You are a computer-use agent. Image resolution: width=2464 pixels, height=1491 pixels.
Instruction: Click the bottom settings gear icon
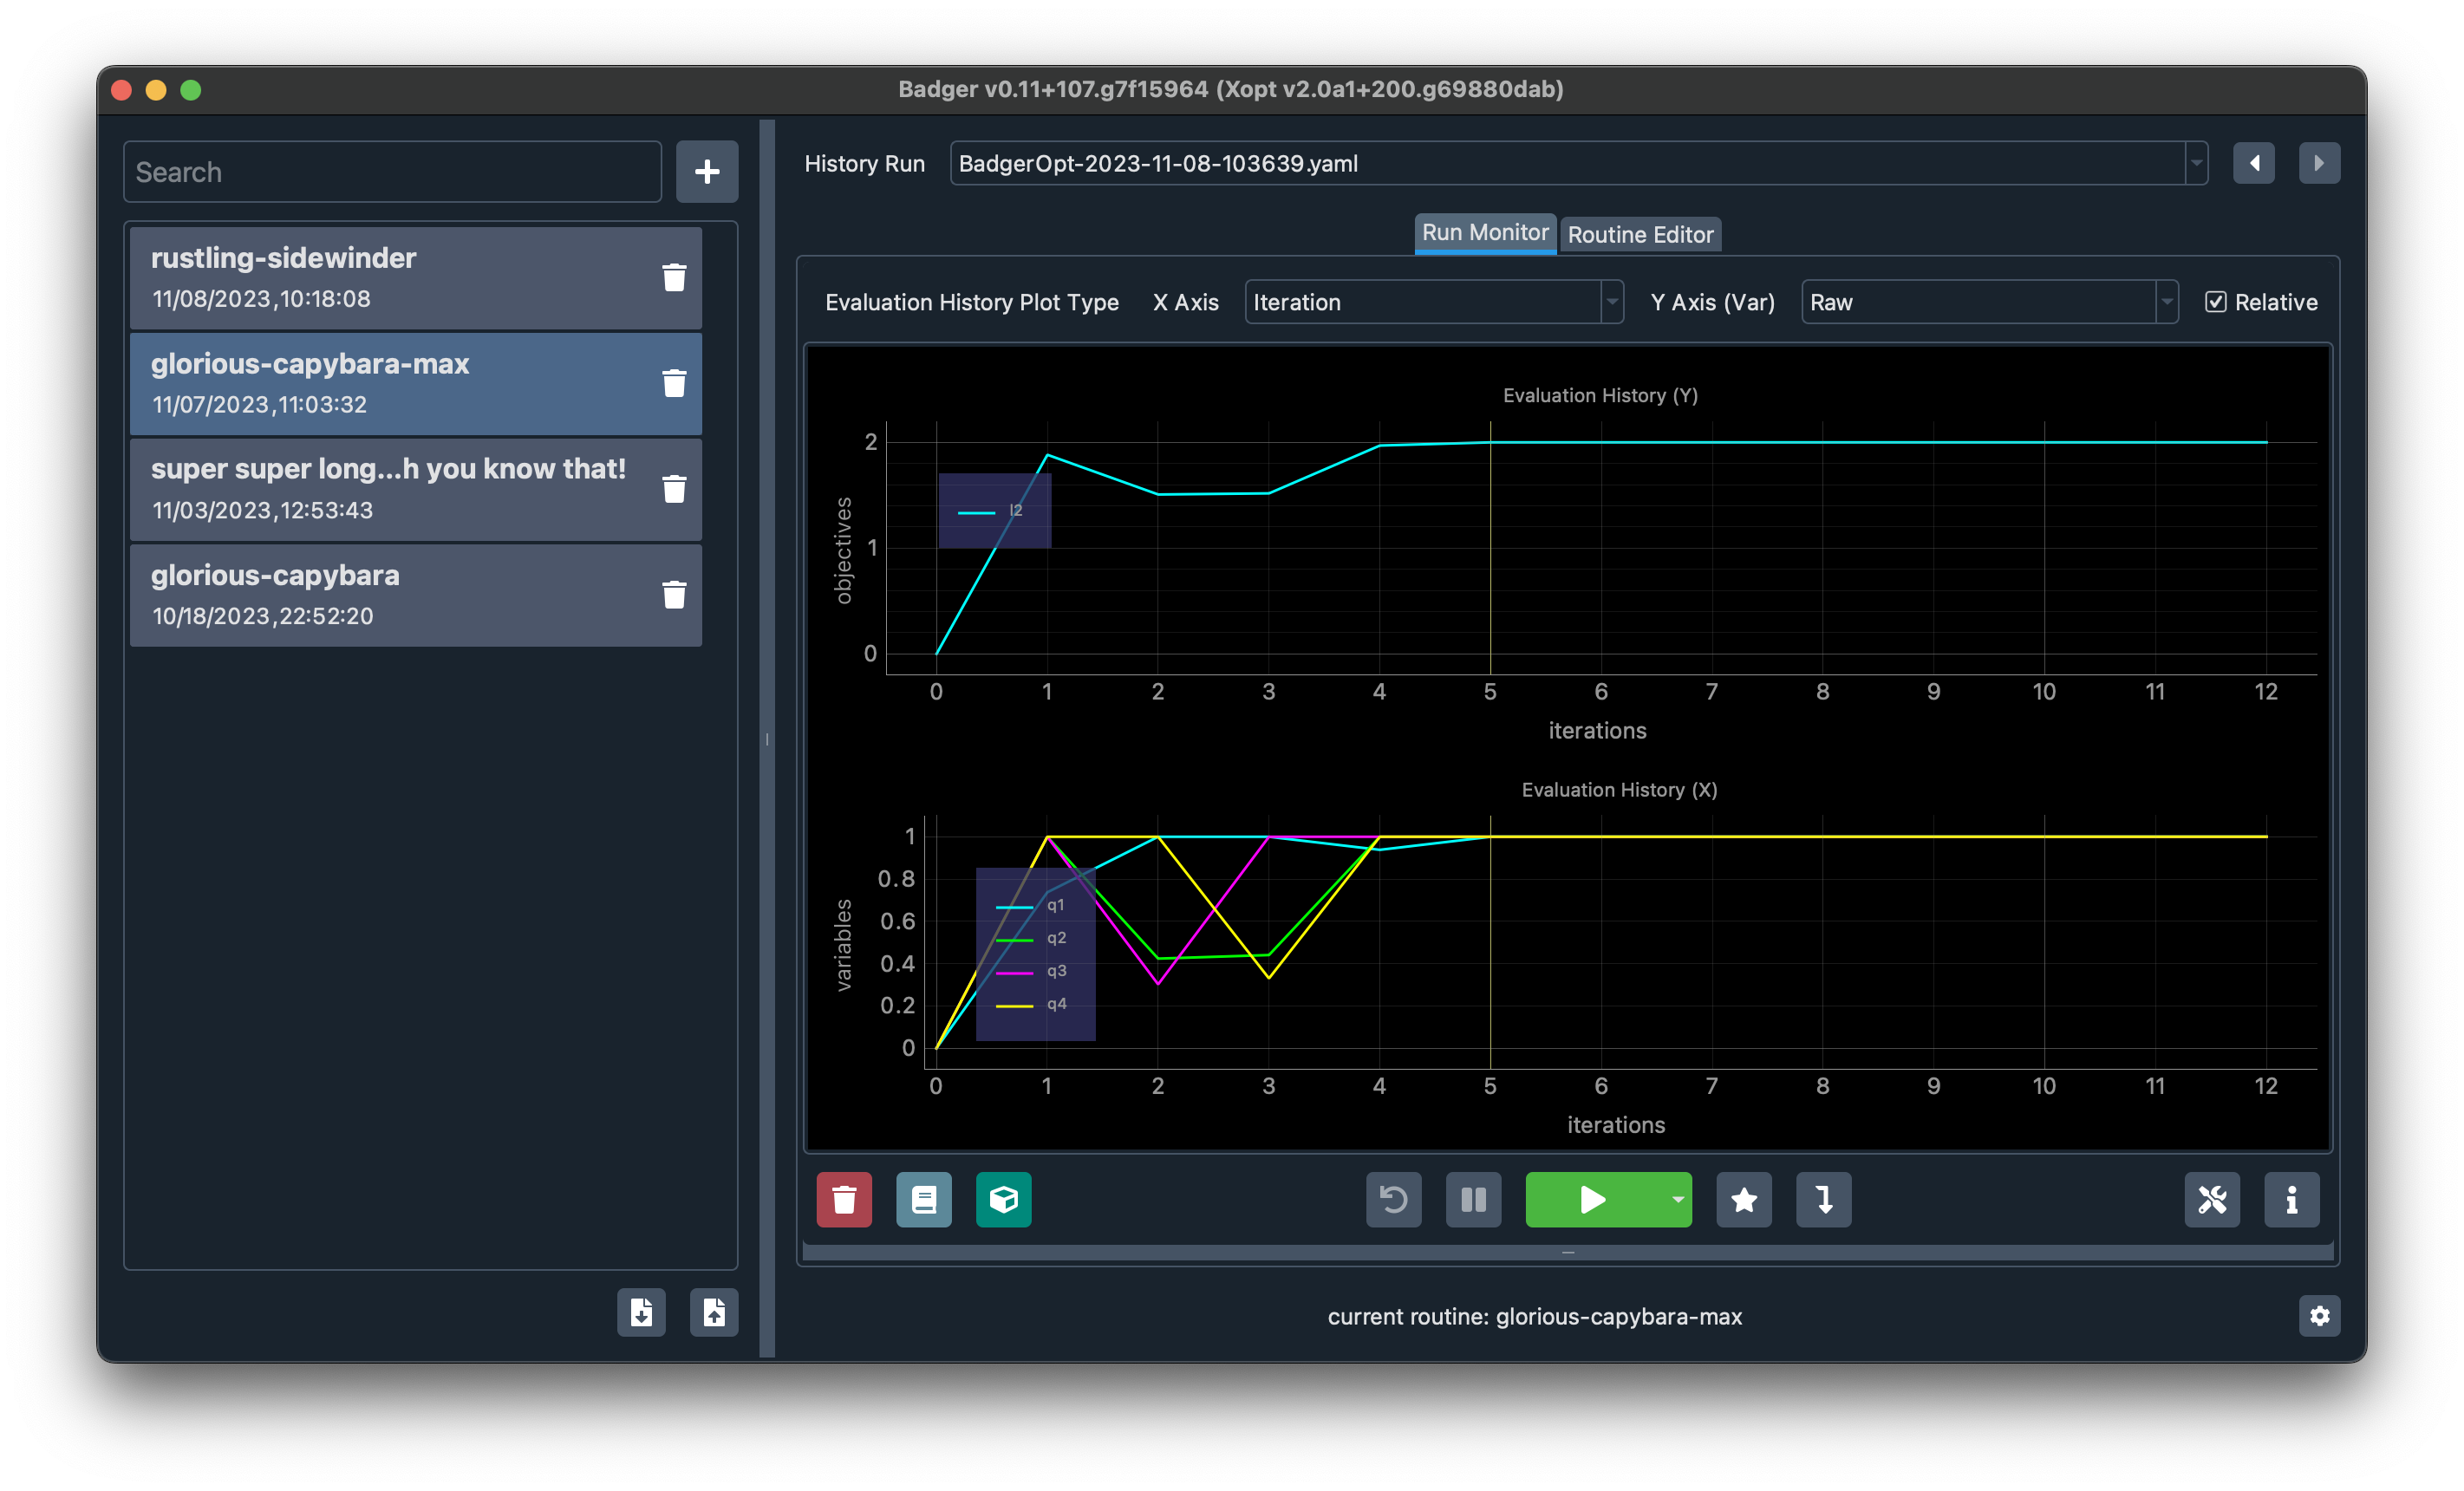tap(2320, 1317)
